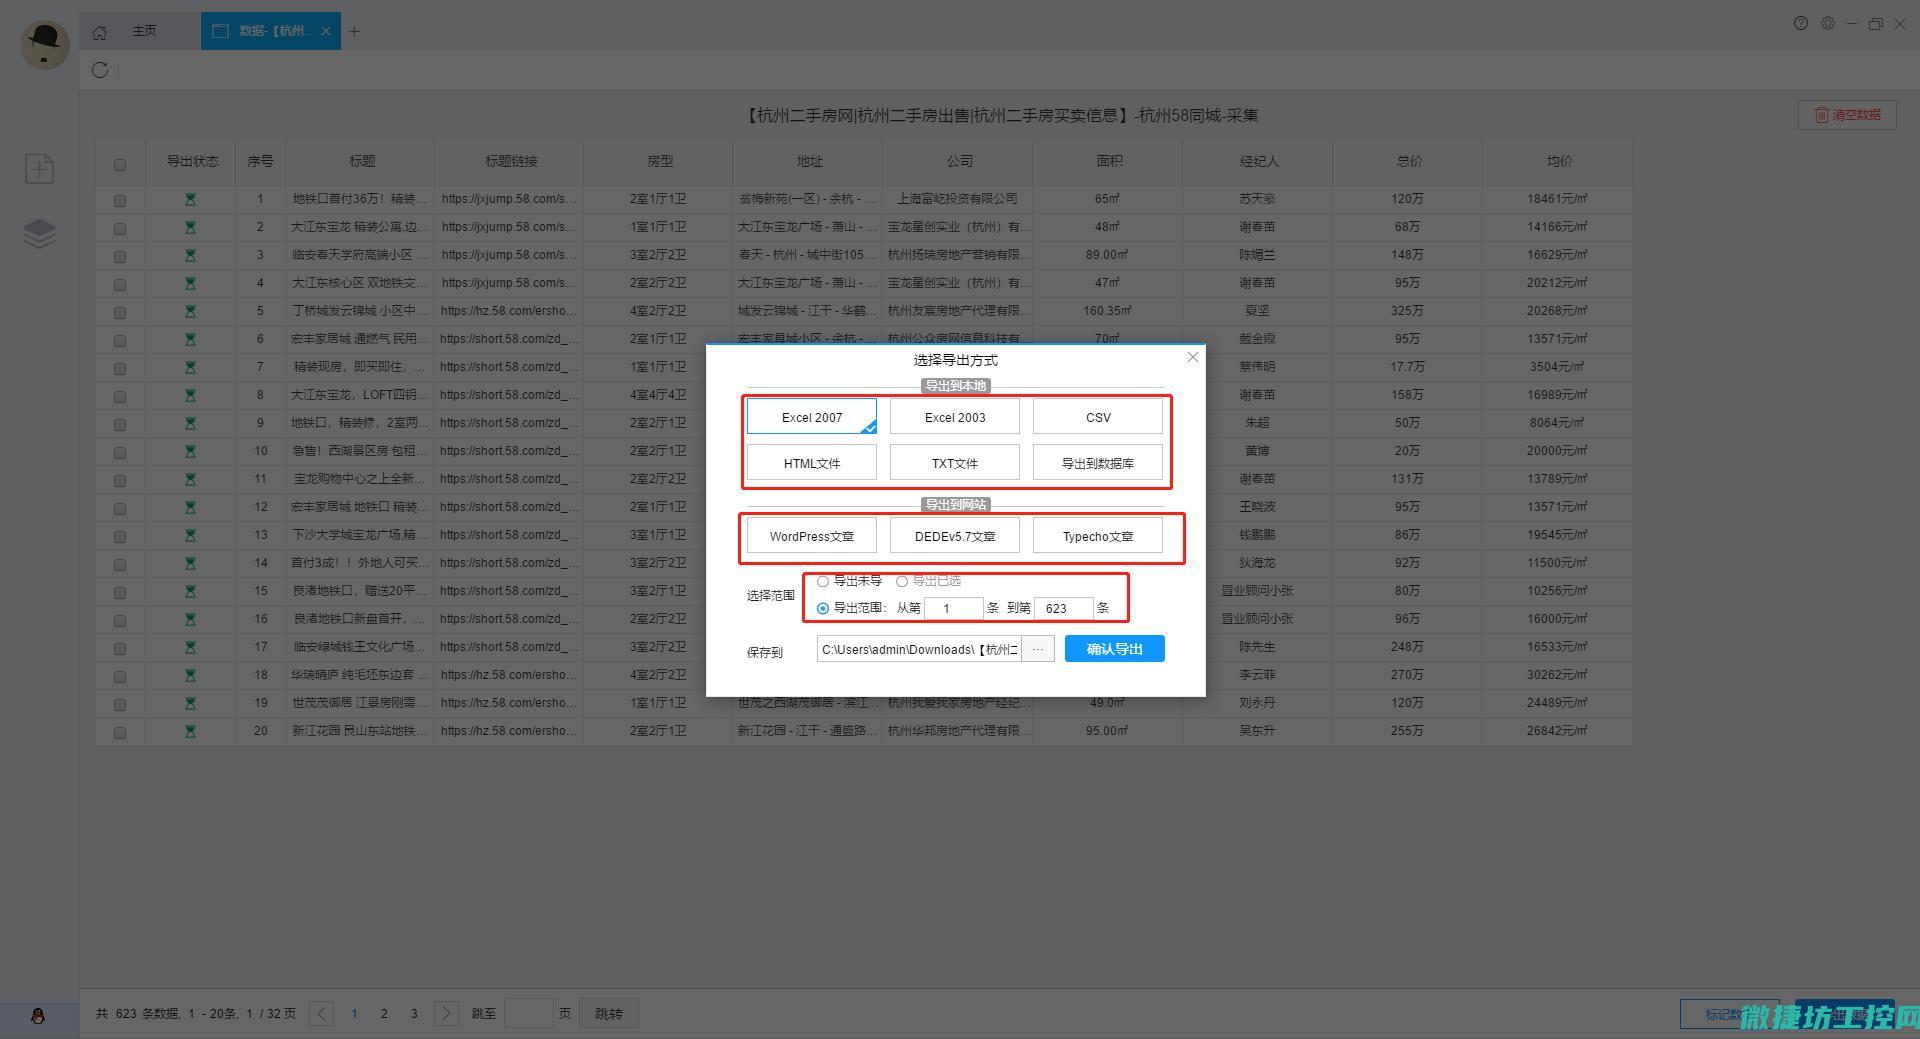Choose Typecho文章 export option
1920x1039 pixels.
tap(1098, 536)
